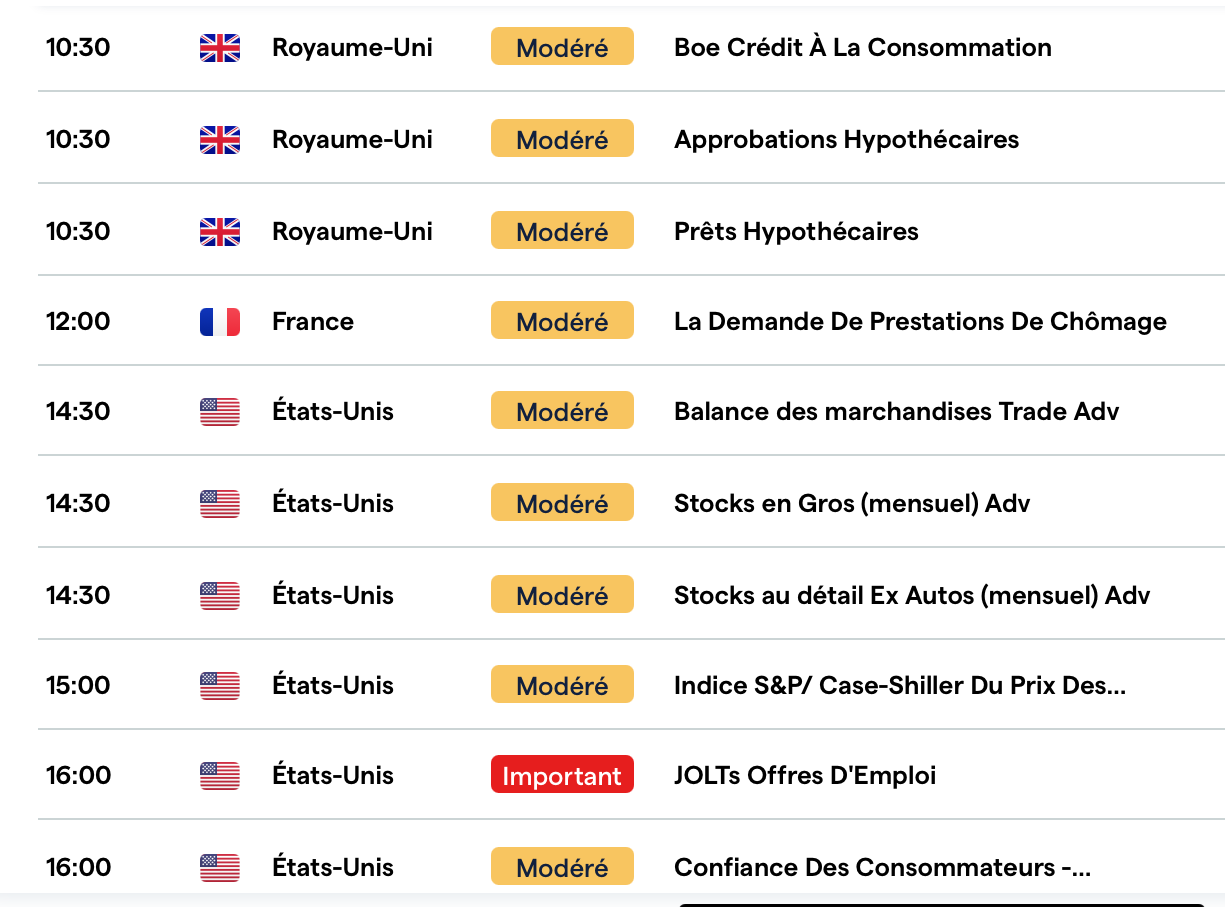Click the French flag icon
Viewport: 1225px width, 907px height.
point(220,322)
